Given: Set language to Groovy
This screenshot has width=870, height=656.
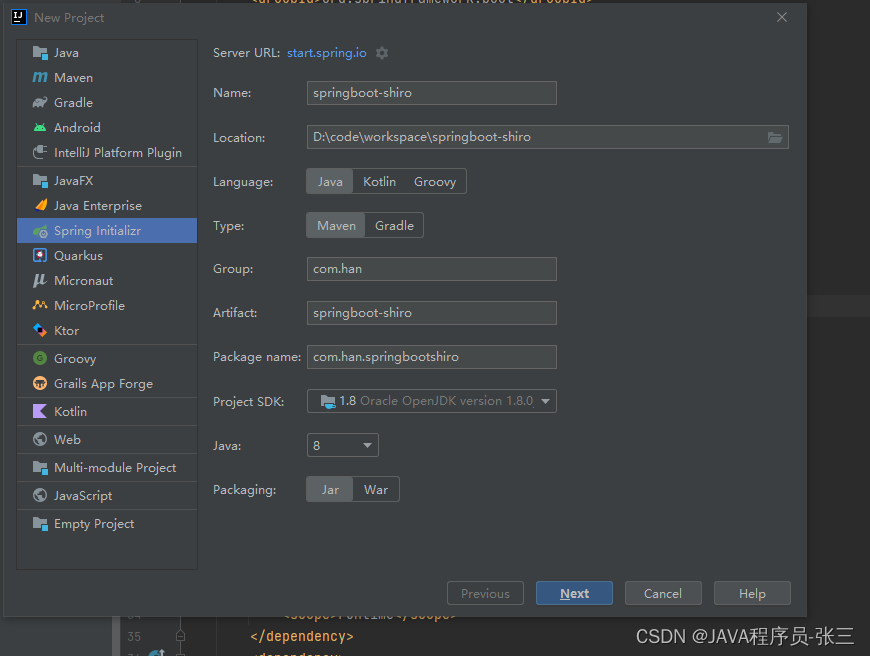Looking at the screenshot, I should pyautogui.click(x=435, y=181).
